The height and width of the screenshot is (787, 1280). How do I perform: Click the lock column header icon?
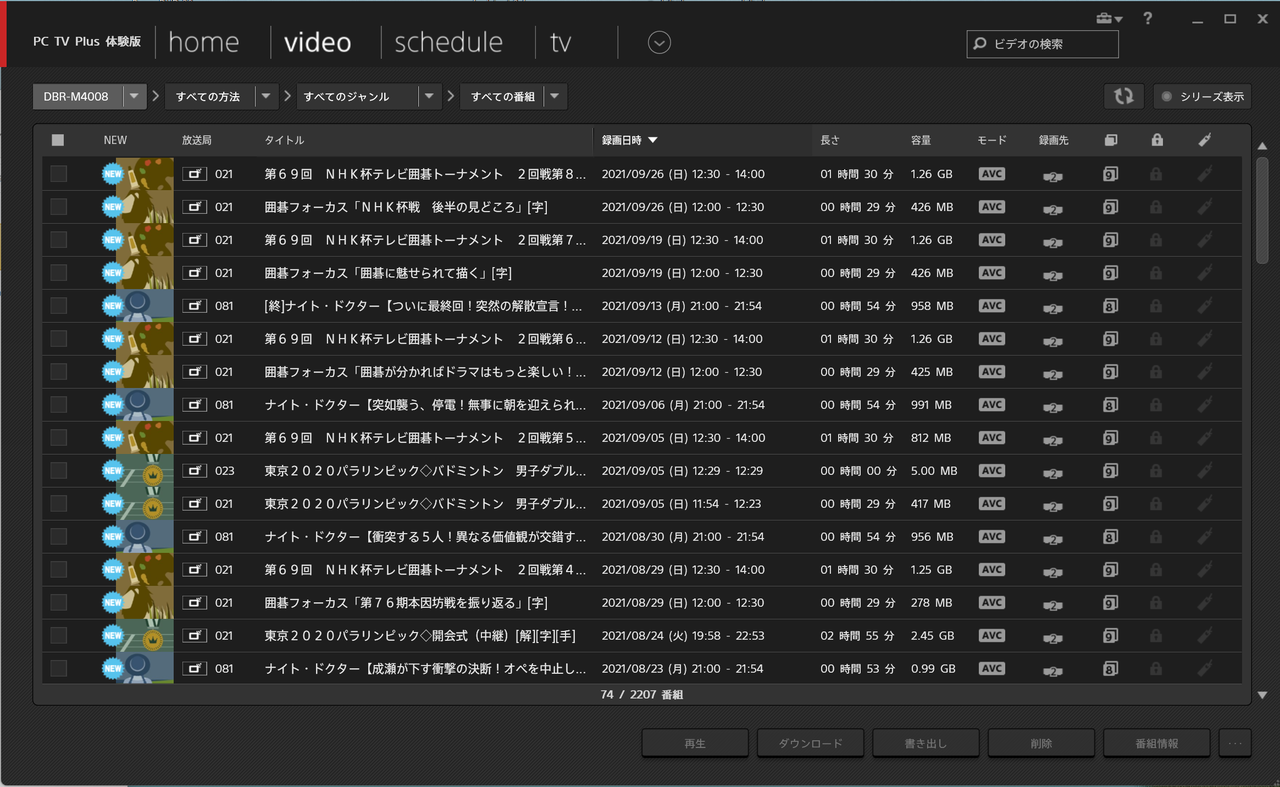coord(1155,140)
